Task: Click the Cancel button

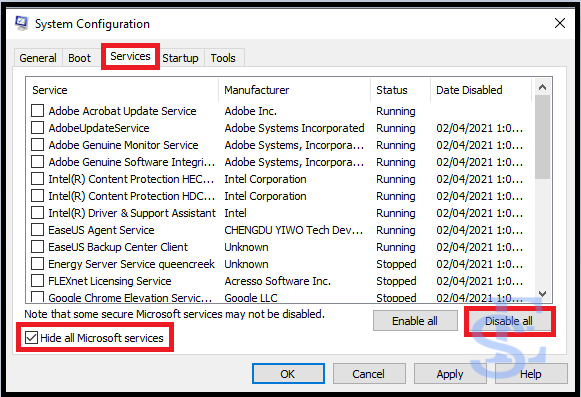Action: click(x=369, y=374)
